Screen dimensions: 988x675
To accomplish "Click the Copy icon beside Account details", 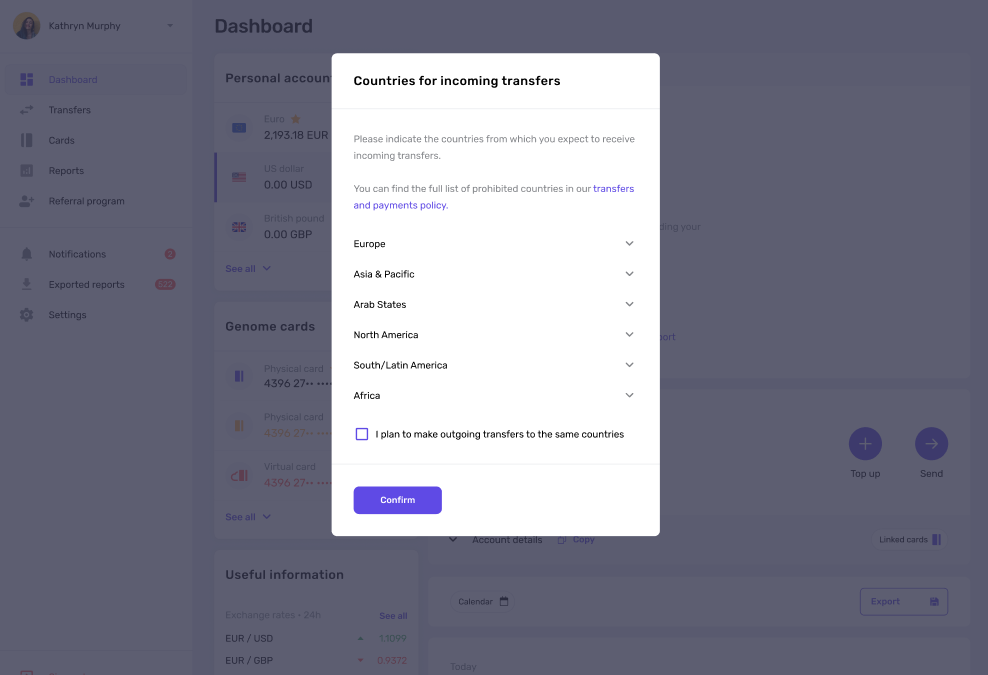I will coord(562,540).
